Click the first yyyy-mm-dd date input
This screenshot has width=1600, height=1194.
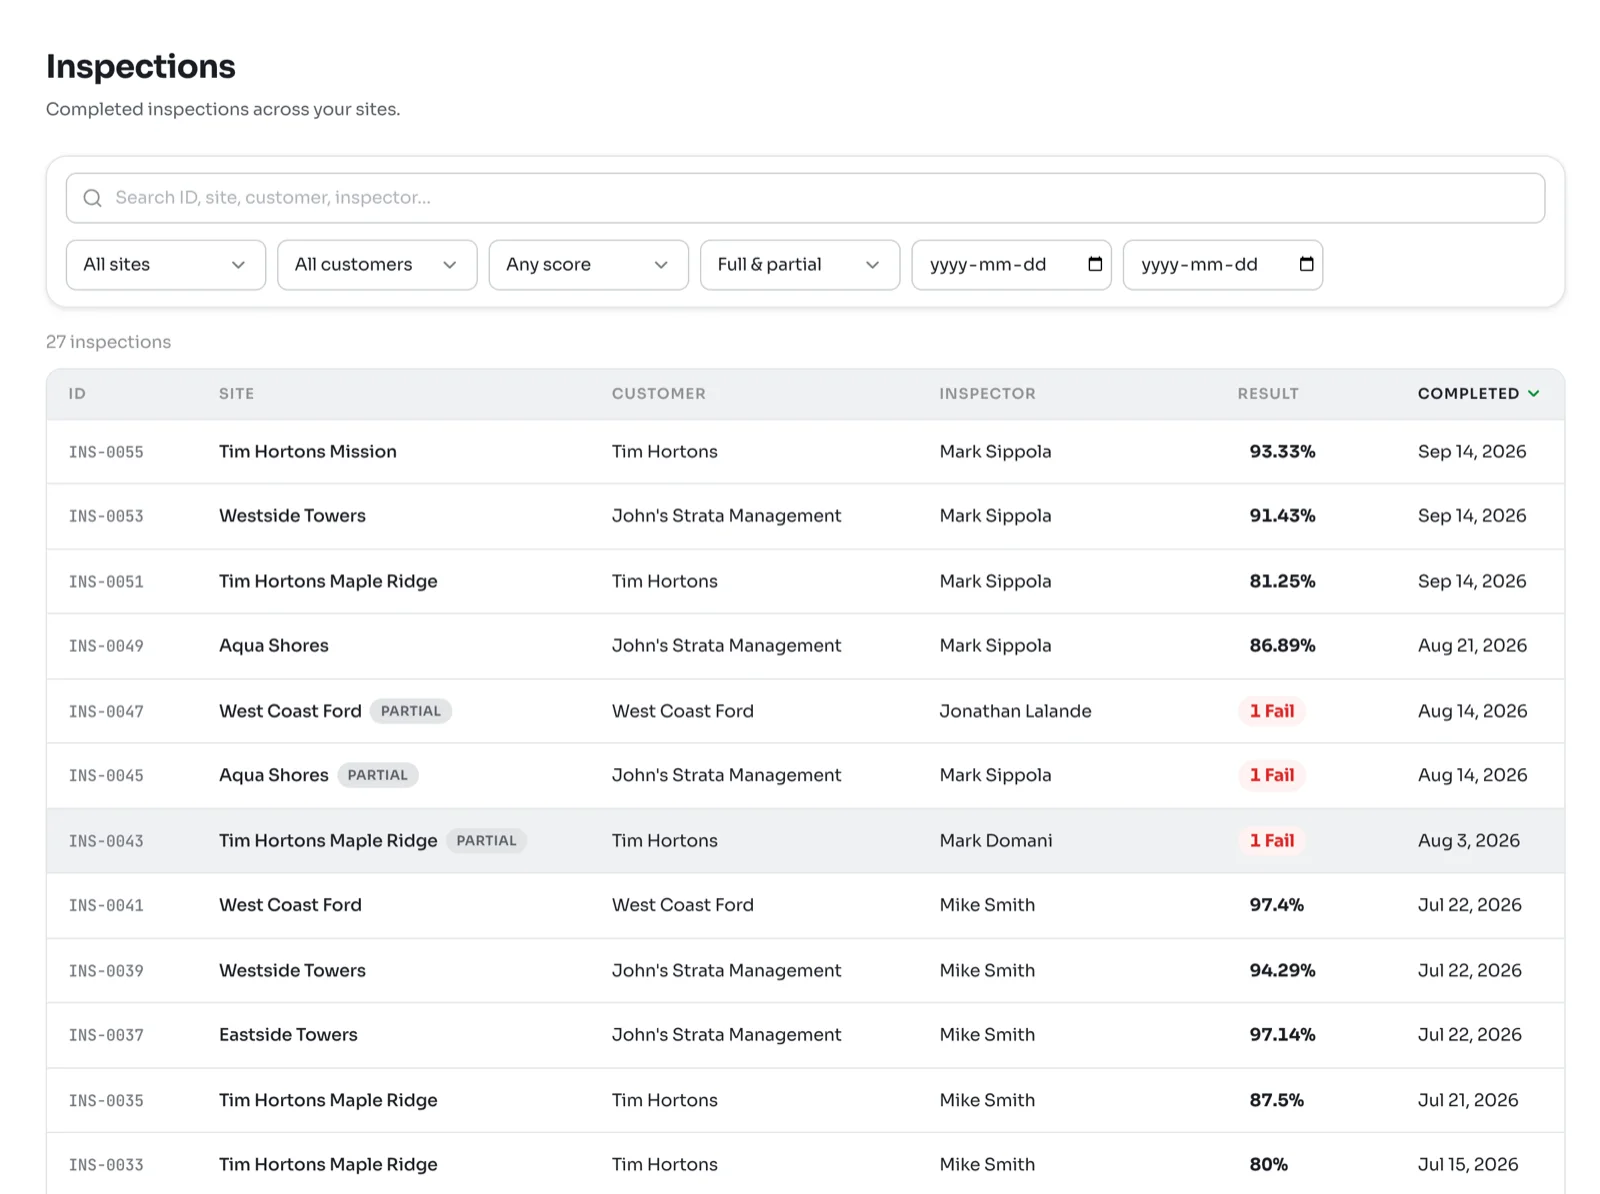point(1011,265)
